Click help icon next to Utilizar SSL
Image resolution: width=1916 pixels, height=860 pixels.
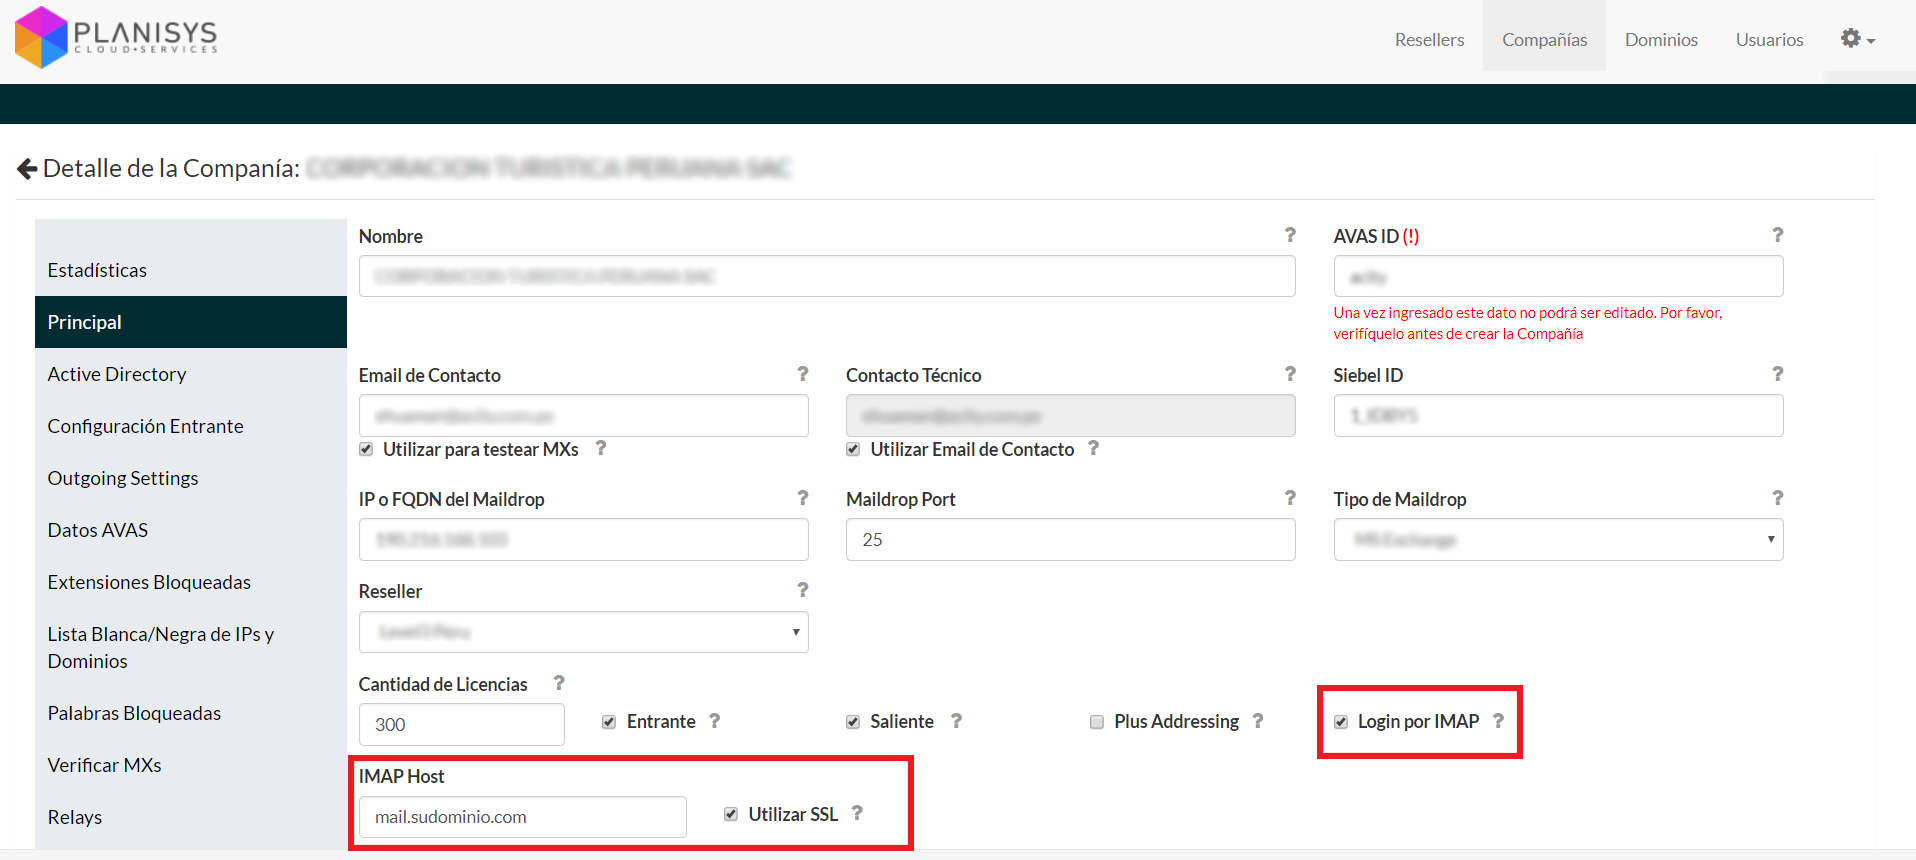pyautogui.click(x=856, y=813)
